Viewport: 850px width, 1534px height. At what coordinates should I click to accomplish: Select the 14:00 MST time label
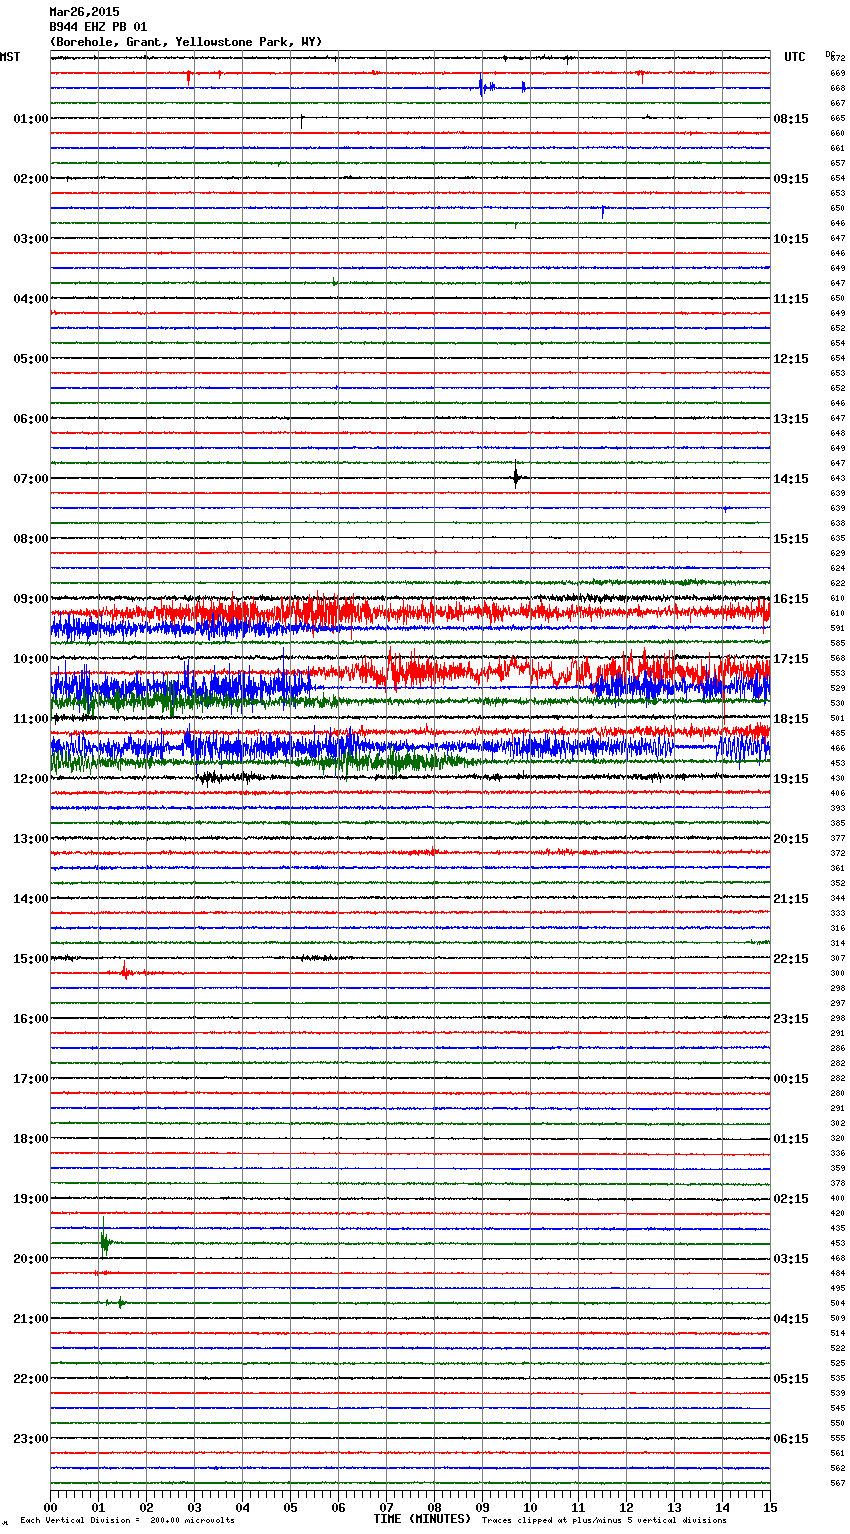pyautogui.click(x=31, y=899)
